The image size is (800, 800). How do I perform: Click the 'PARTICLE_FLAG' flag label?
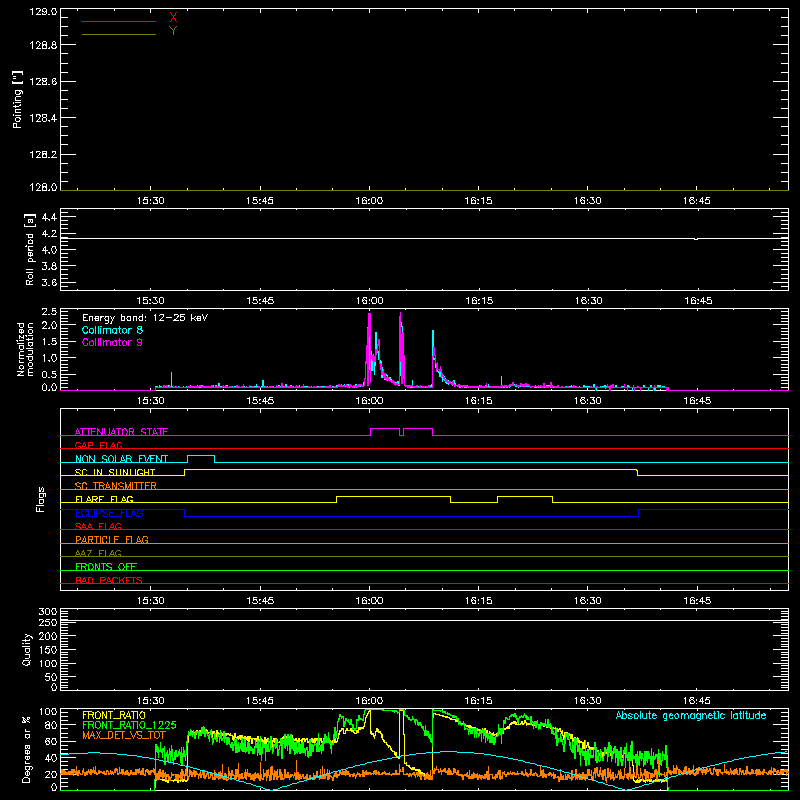coord(112,540)
